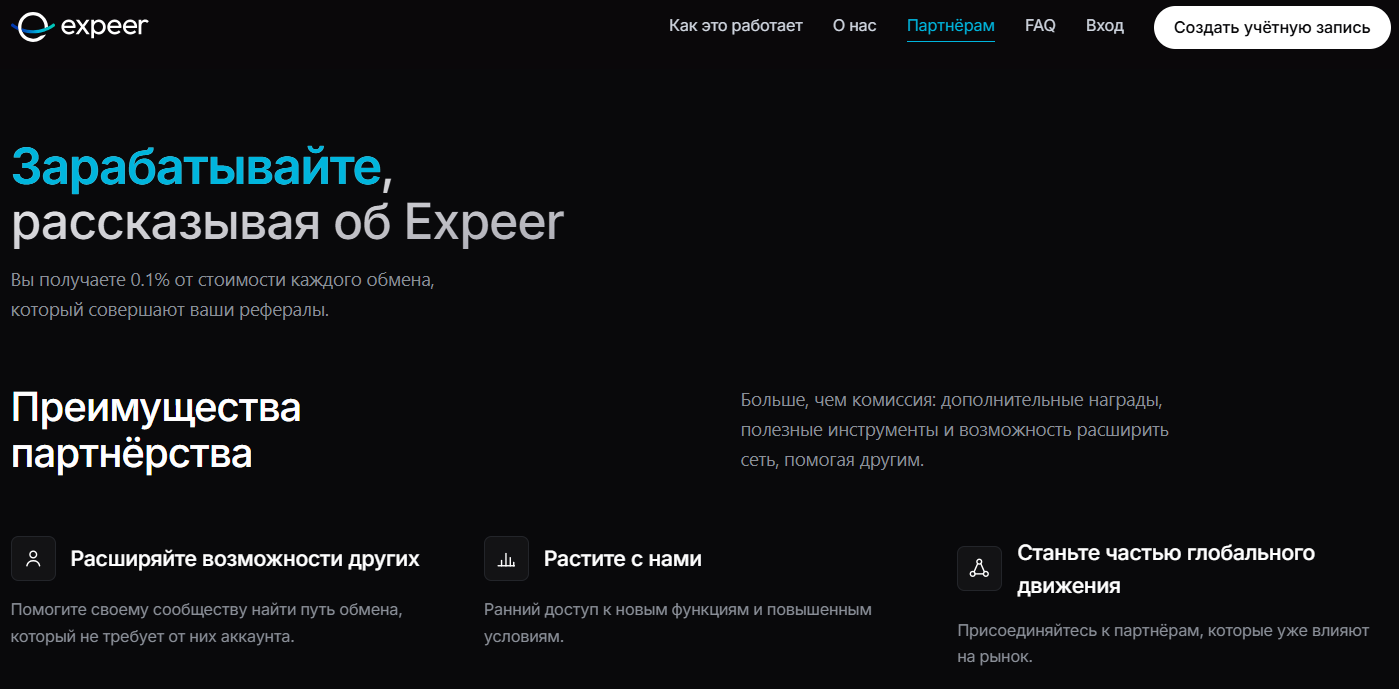Click text который совершают ваши рефералы

170,310
